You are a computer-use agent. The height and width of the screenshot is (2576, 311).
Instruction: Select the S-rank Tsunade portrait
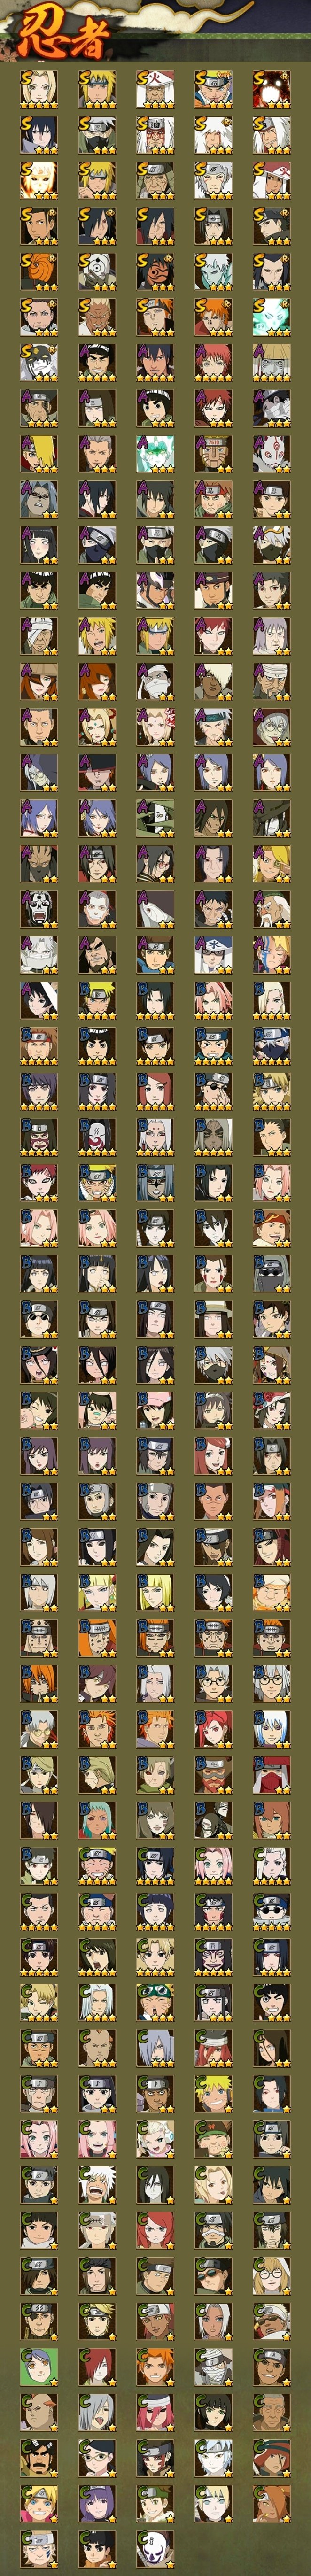tap(38, 88)
